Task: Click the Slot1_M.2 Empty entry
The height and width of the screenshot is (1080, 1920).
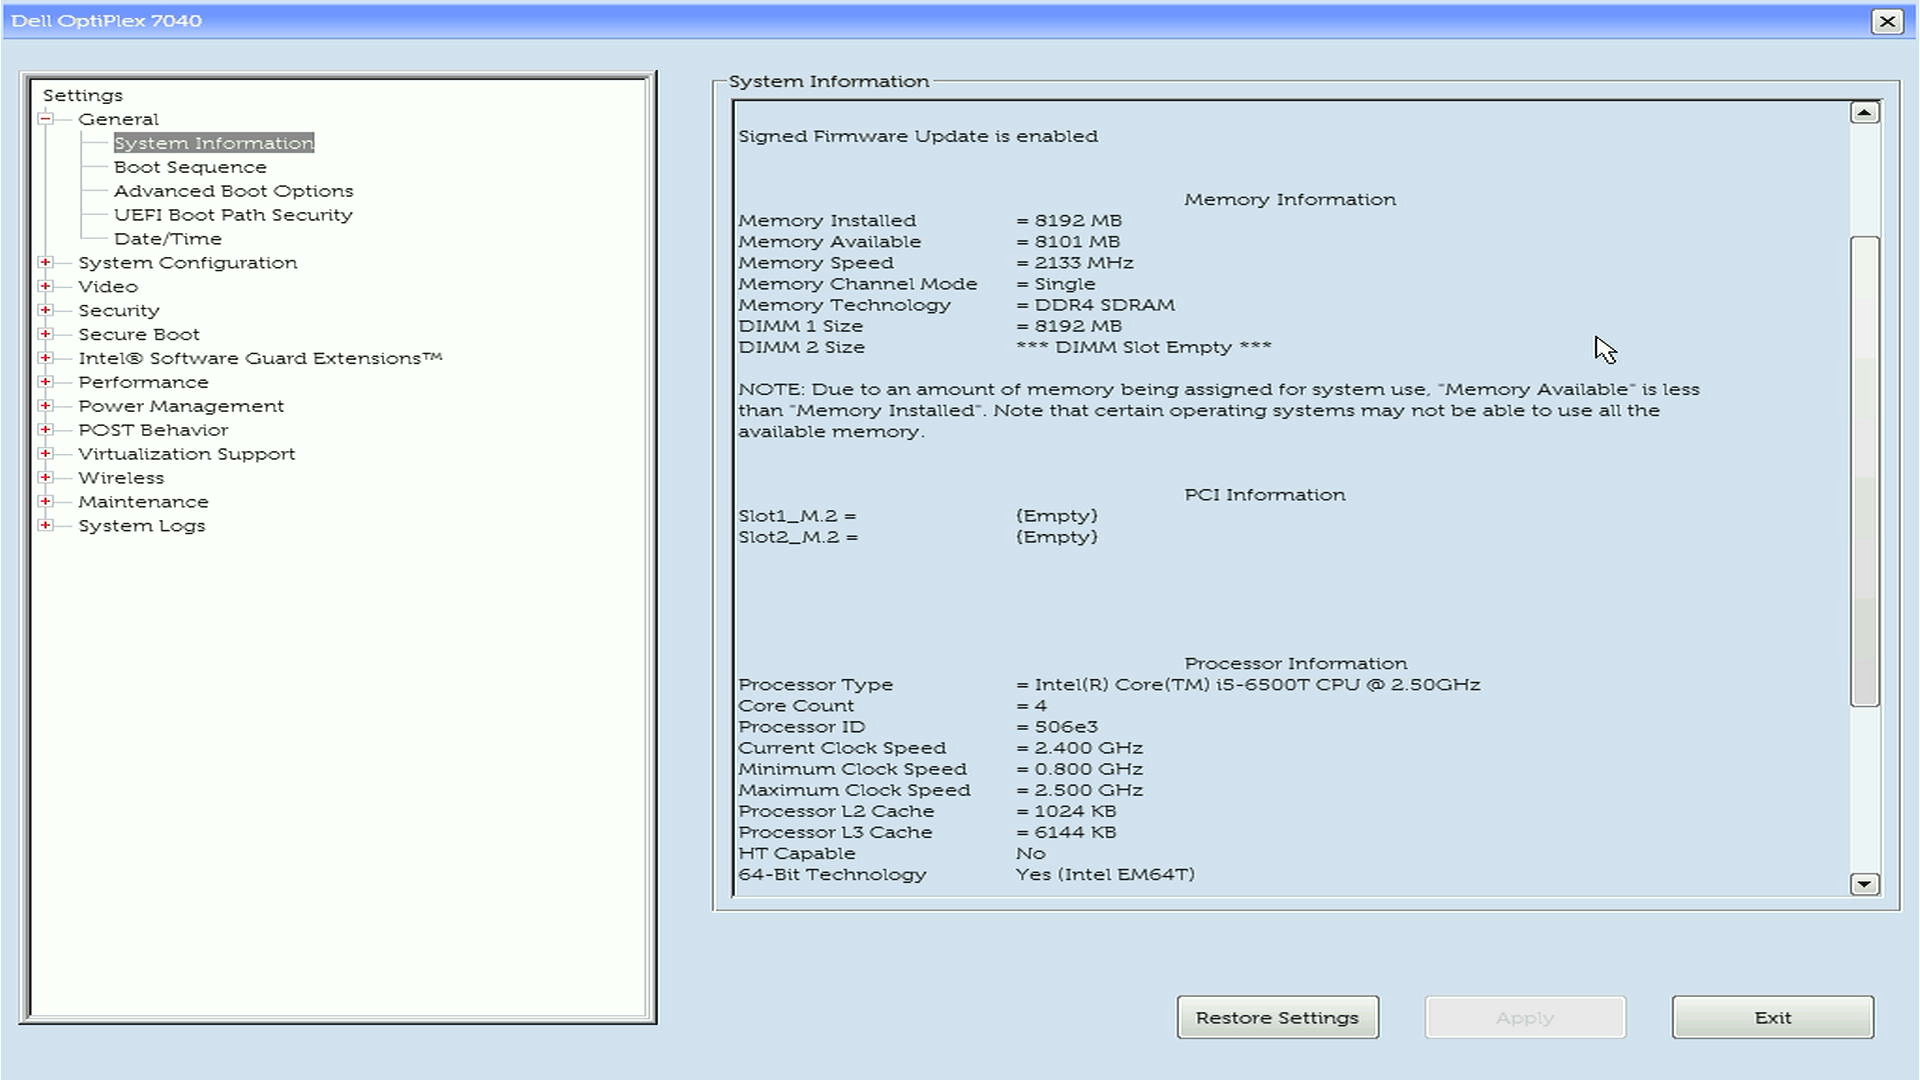Action: 1057,516
